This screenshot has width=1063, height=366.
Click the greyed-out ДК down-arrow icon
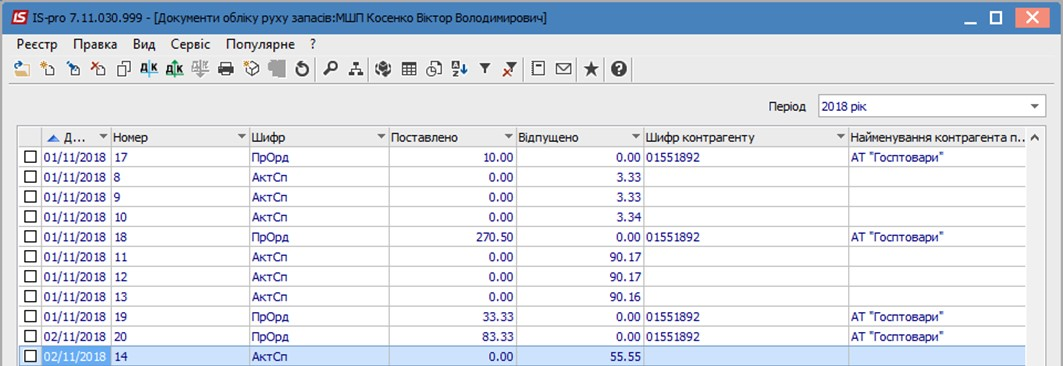pos(200,68)
